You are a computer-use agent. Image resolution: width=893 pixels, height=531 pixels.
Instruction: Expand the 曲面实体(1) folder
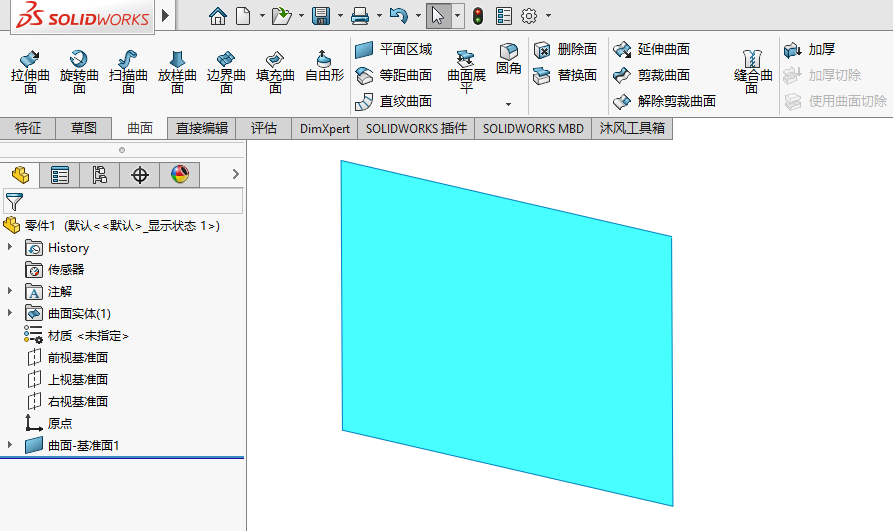tap(11, 313)
